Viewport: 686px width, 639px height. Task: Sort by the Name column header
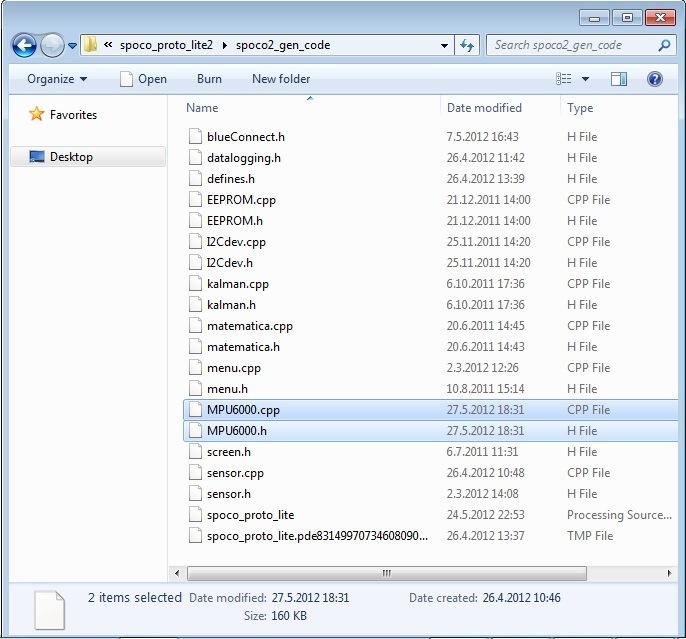202,108
